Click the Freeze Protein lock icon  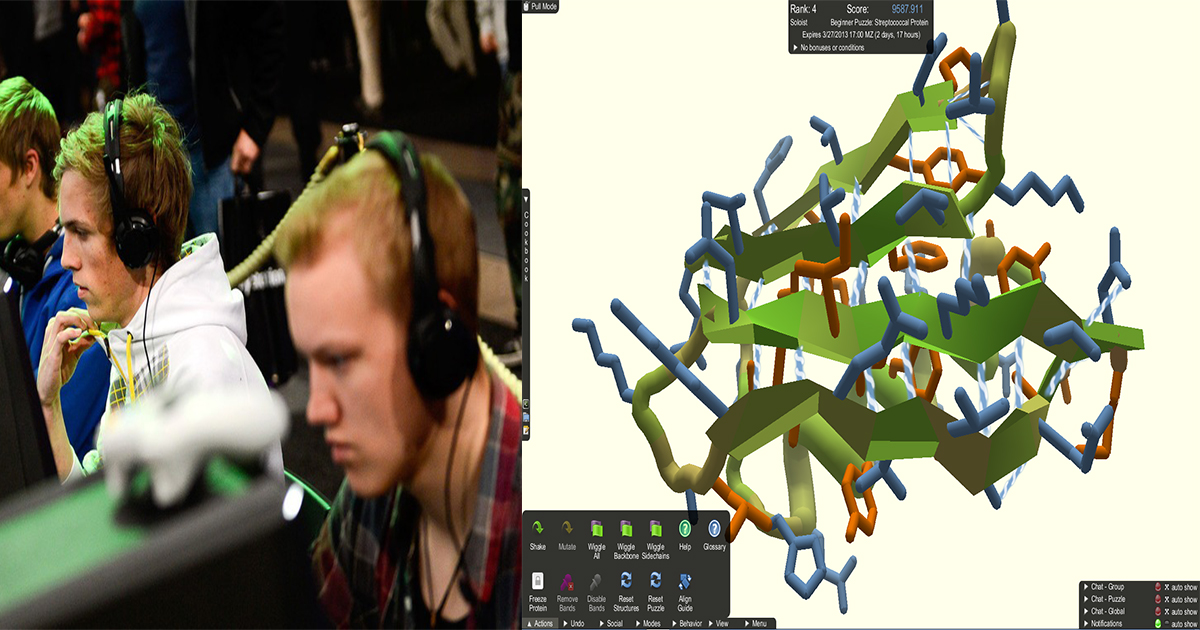pos(538,581)
